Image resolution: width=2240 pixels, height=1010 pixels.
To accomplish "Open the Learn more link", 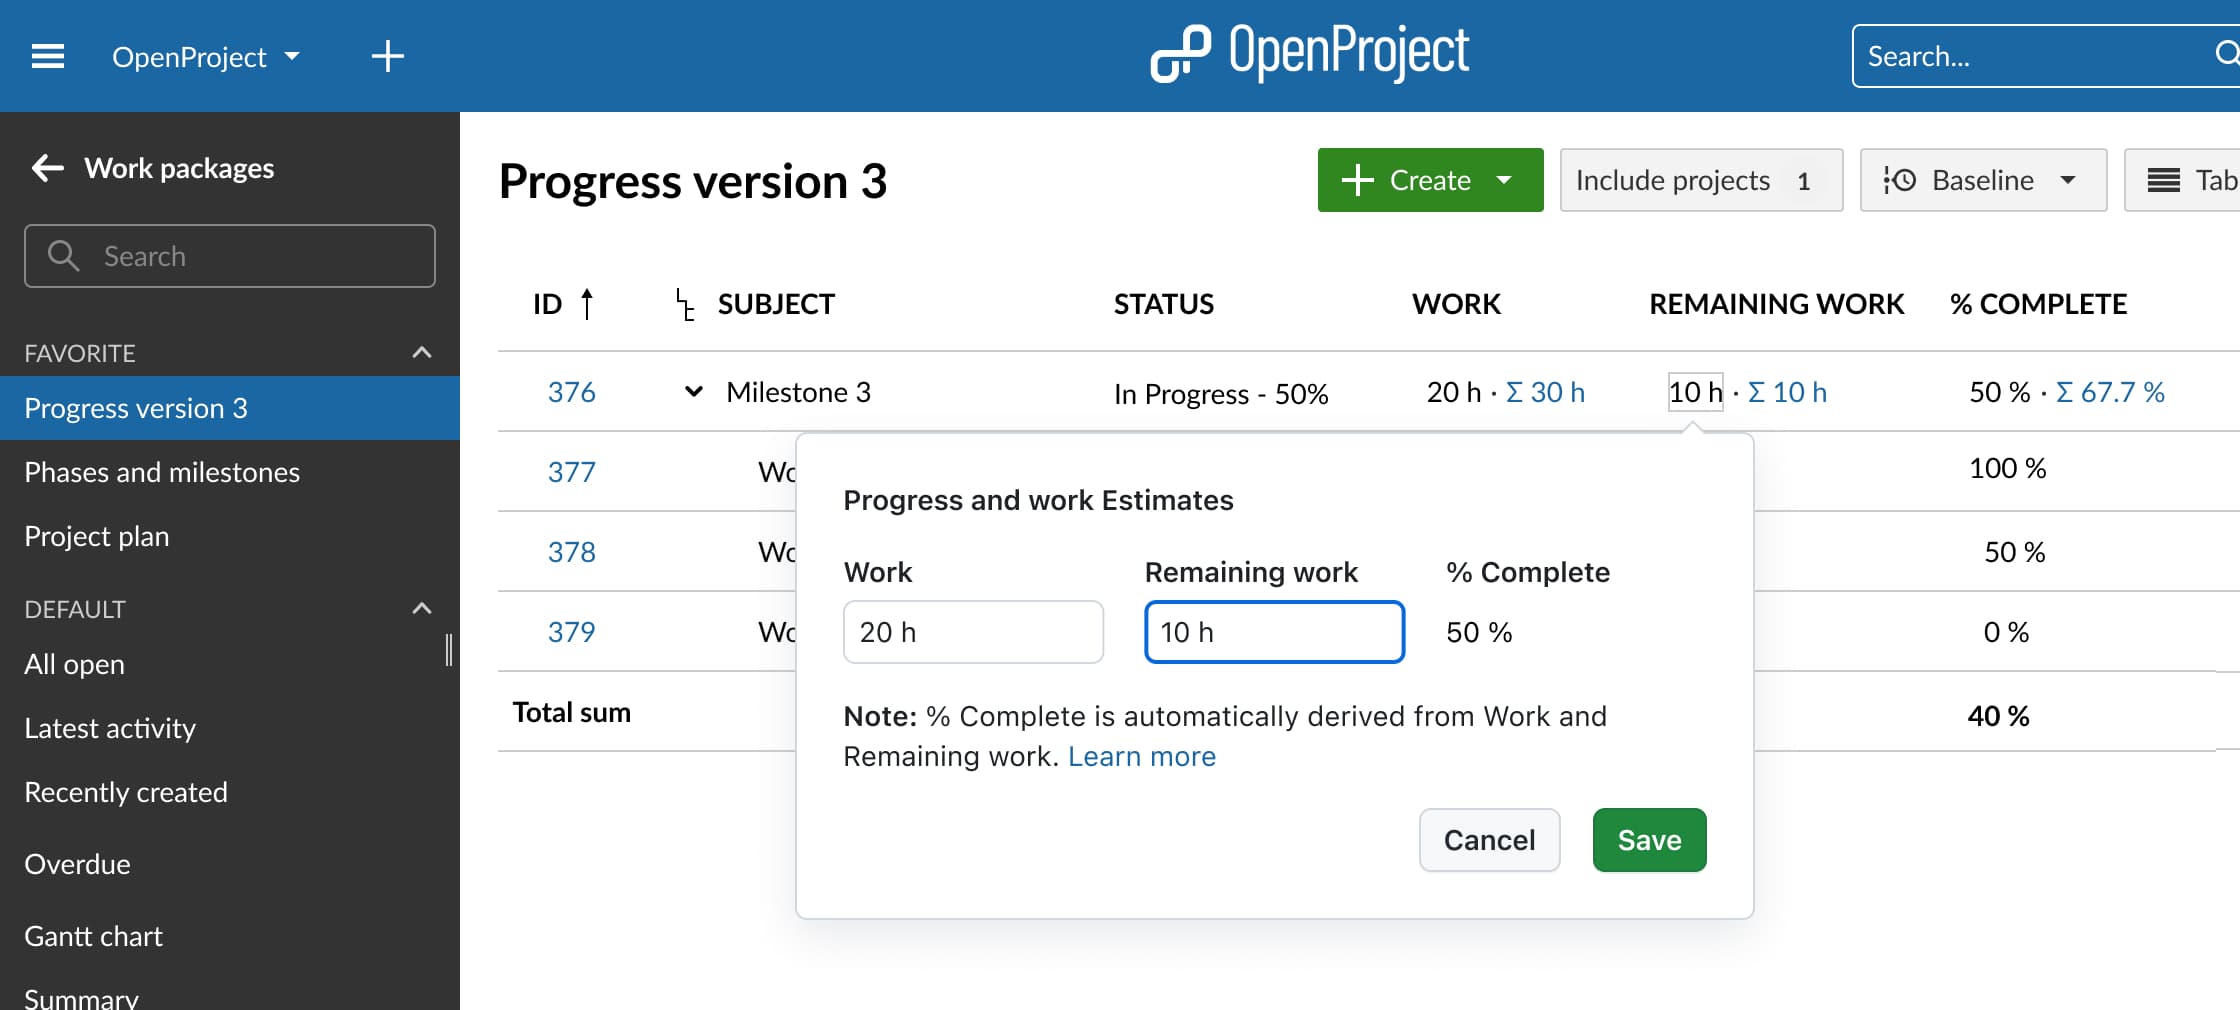I will (1141, 756).
